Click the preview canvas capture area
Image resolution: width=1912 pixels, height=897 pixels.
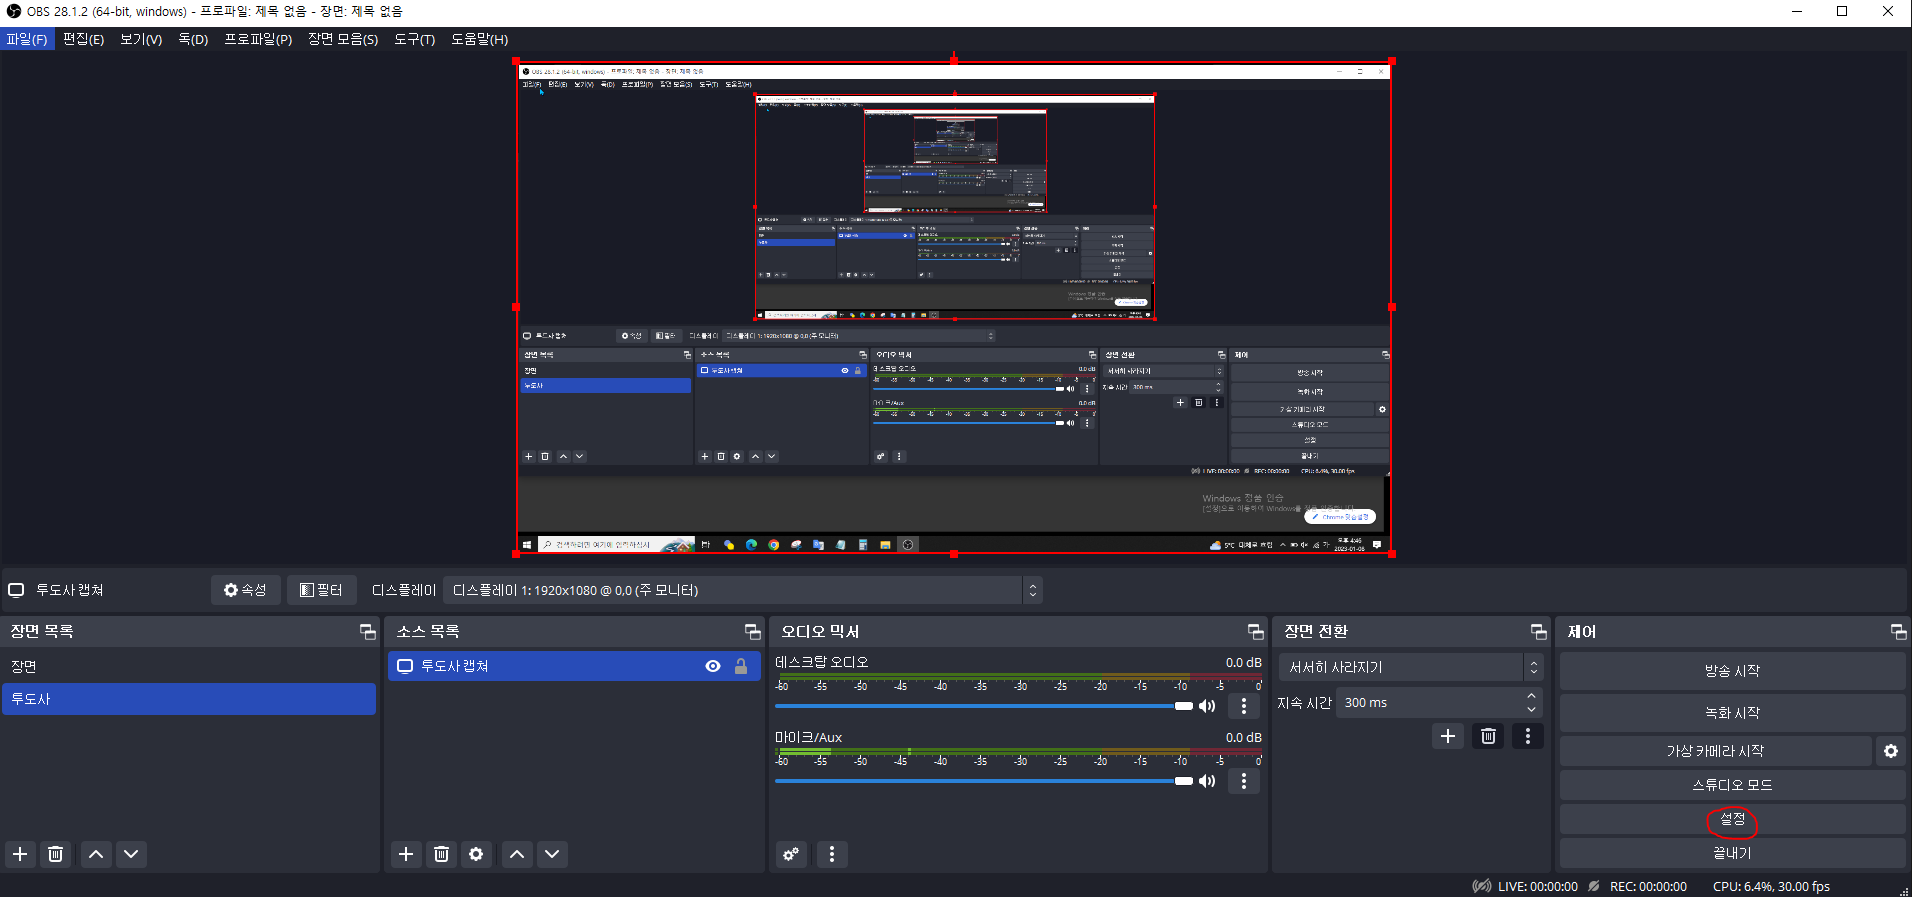(x=954, y=307)
